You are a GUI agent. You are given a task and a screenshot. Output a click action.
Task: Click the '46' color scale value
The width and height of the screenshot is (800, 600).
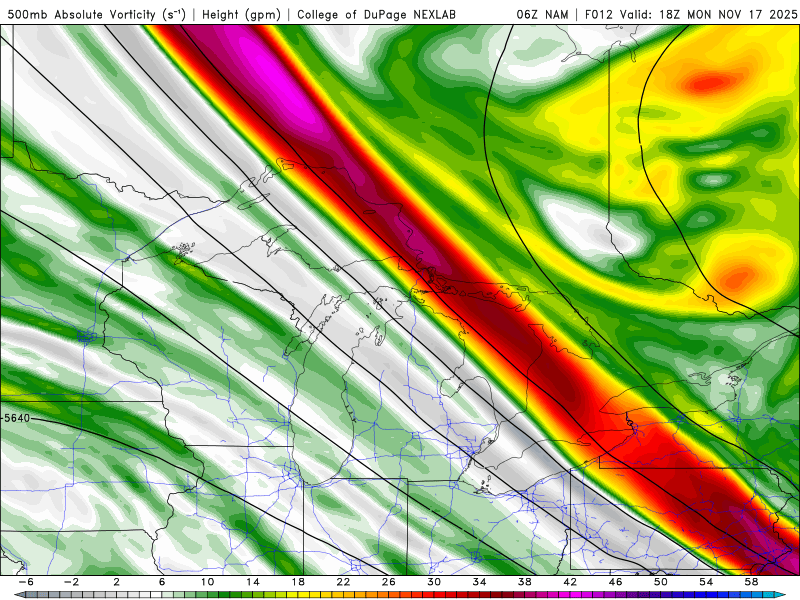pyautogui.click(x=615, y=582)
